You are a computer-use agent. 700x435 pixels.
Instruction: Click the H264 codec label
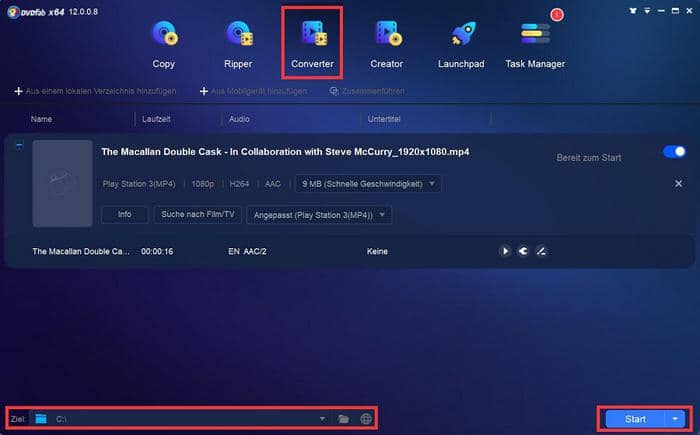239,184
